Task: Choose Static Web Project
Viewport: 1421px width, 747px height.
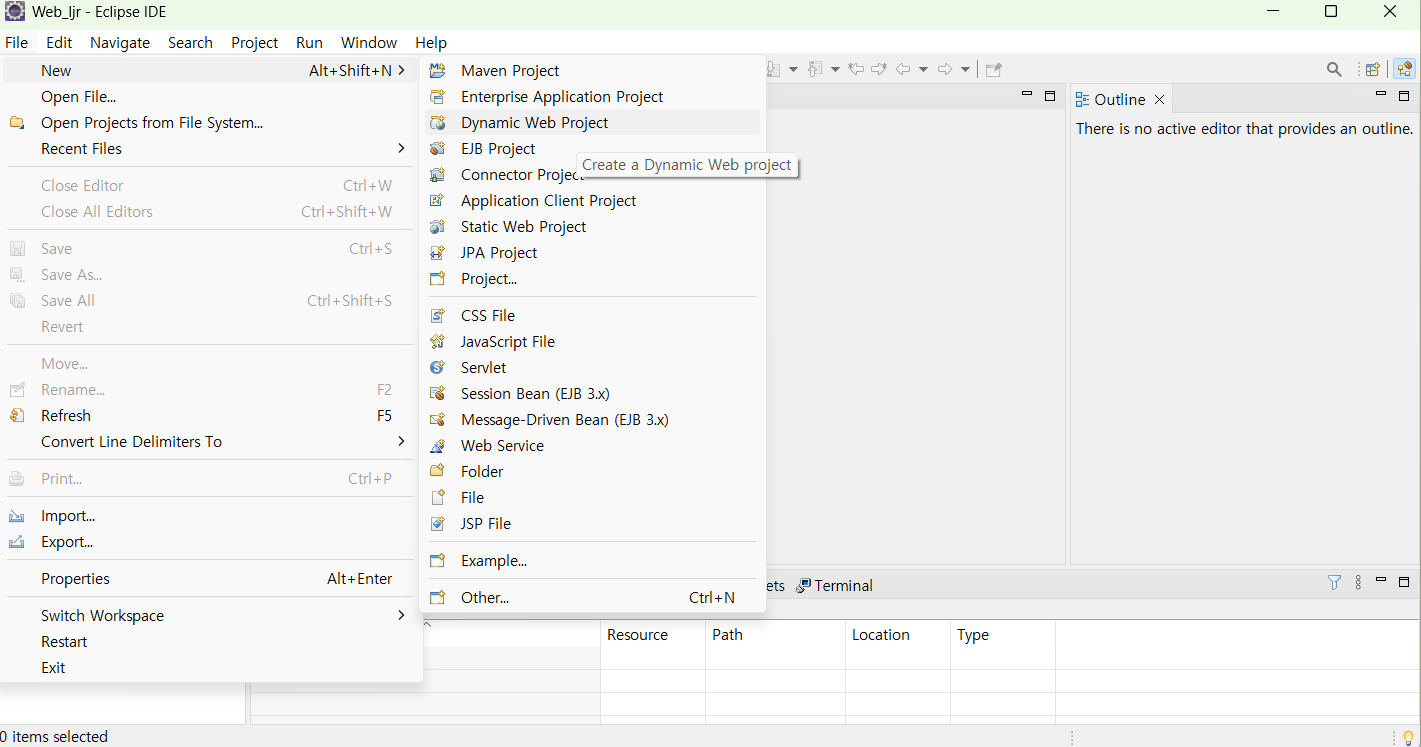Action: pyautogui.click(x=592, y=226)
